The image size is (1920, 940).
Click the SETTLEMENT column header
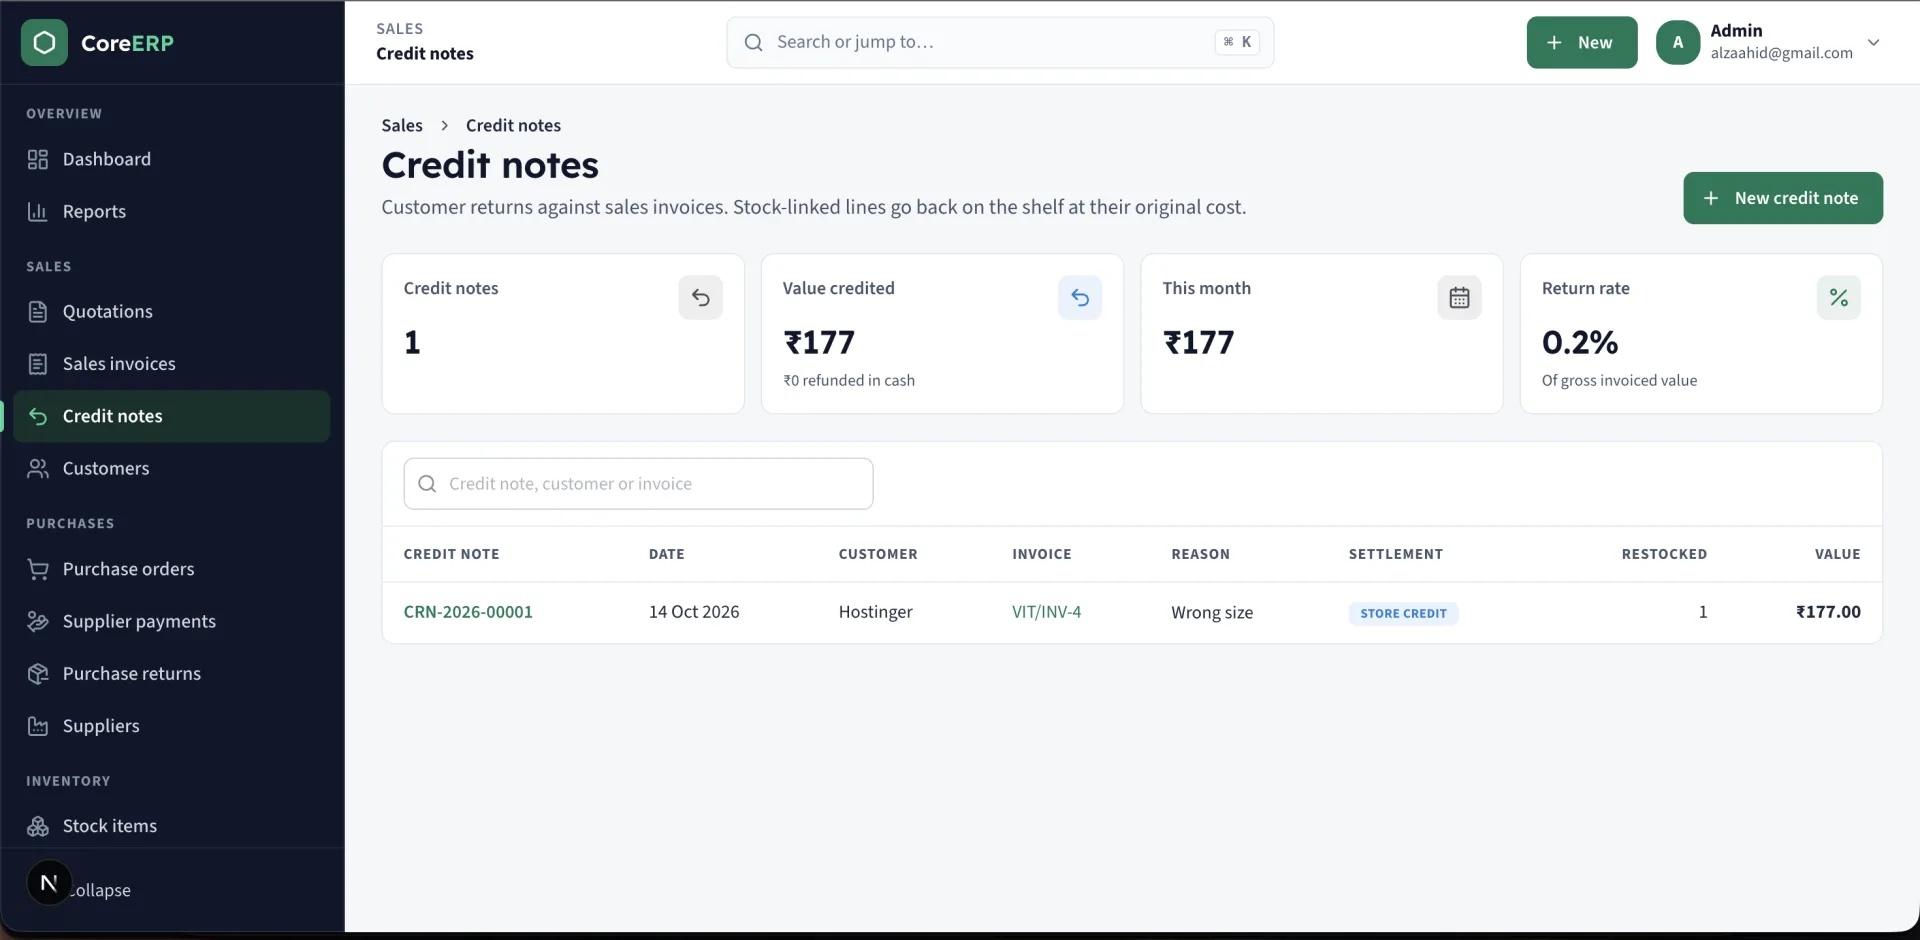coord(1396,554)
